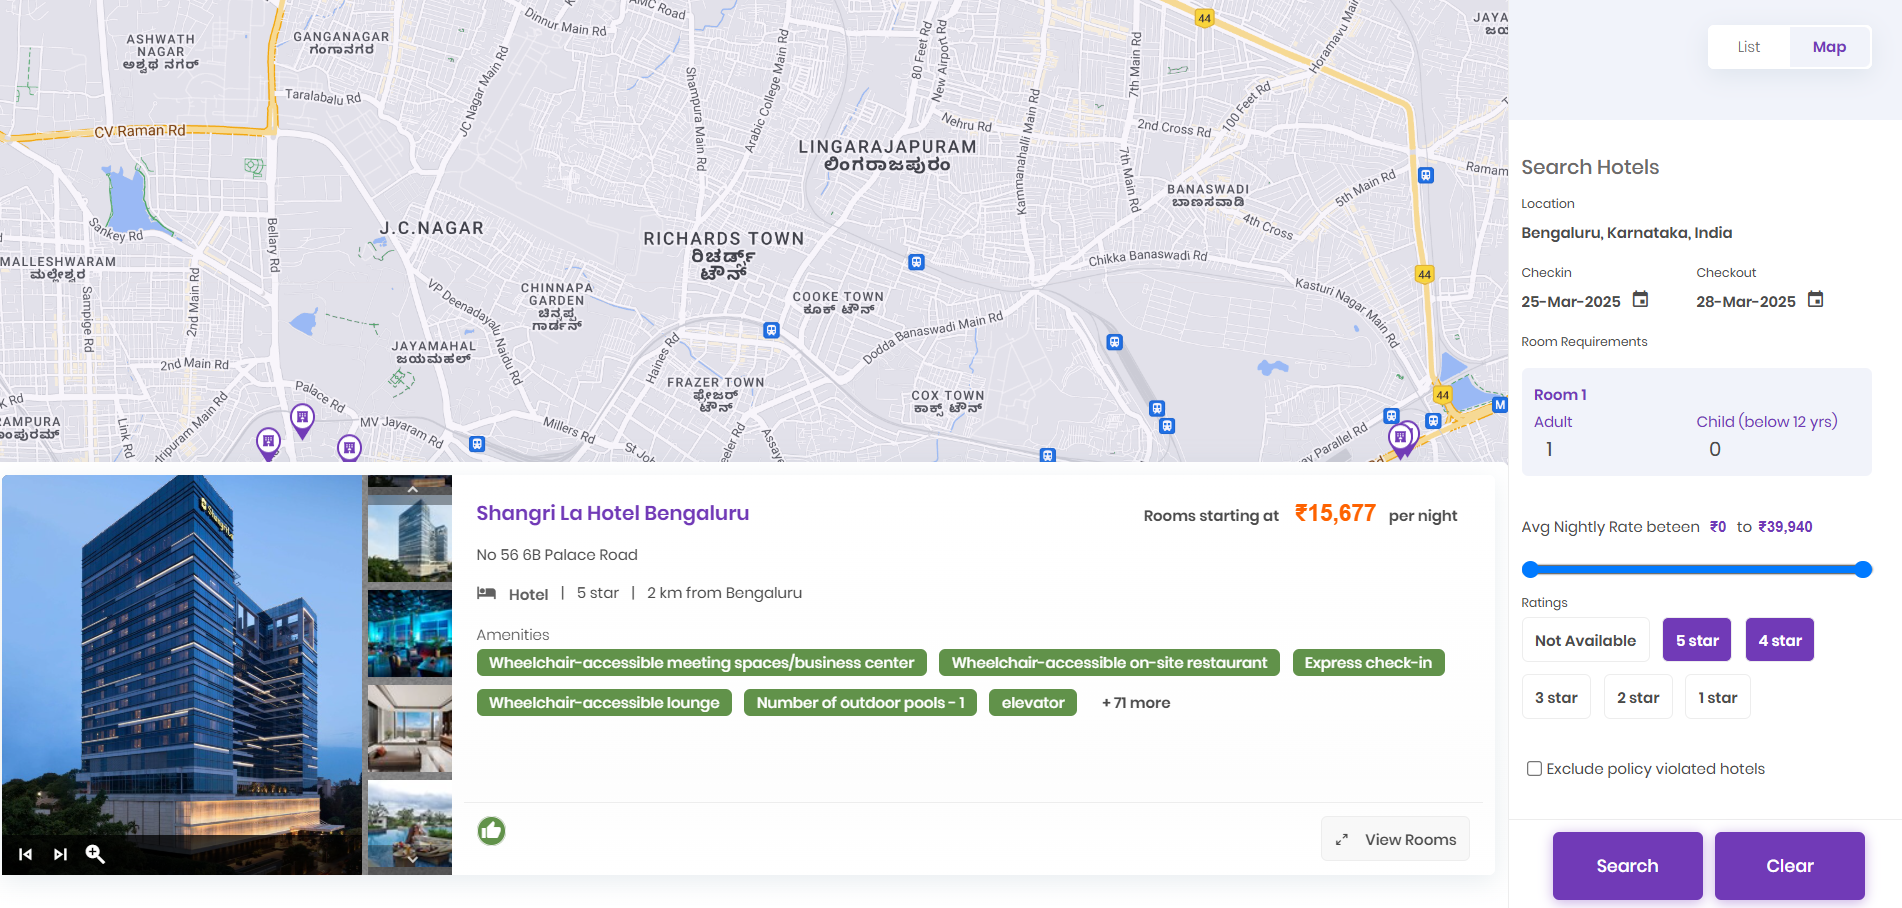This screenshot has width=1902, height=908.
Task: Click Number of outdoor pools amenity tag
Action: [x=860, y=703]
